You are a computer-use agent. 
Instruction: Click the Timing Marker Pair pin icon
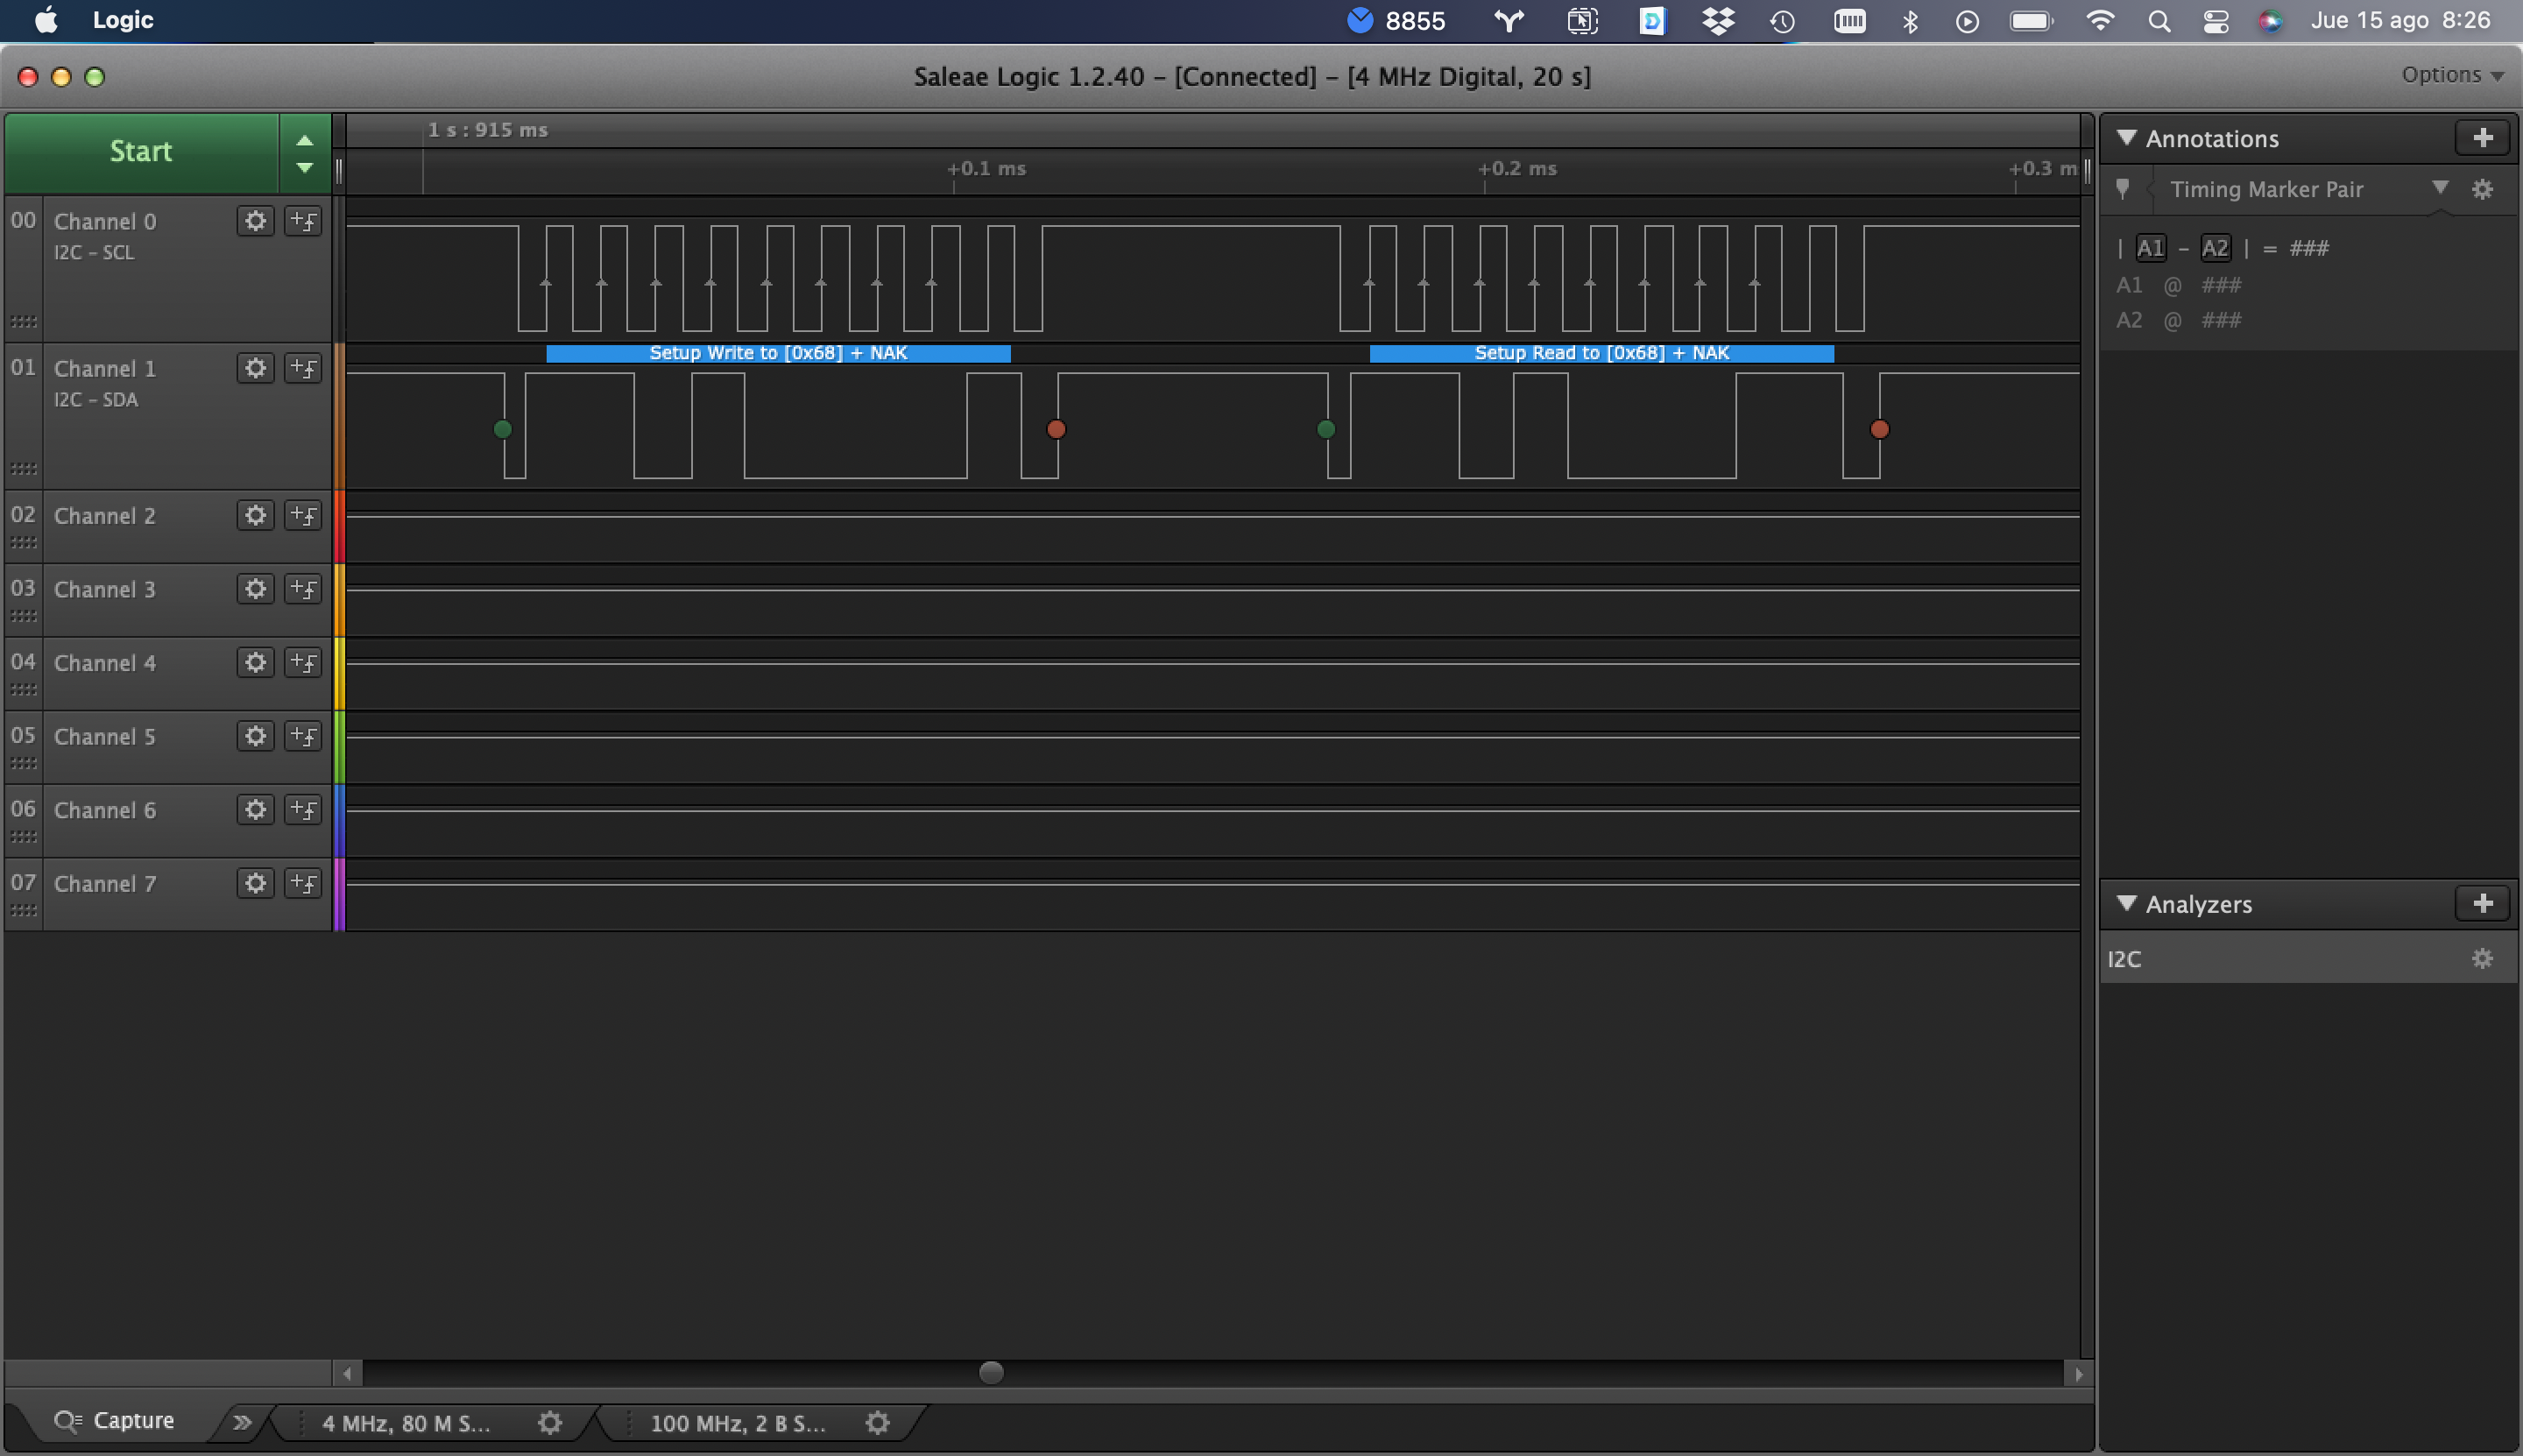tap(2123, 189)
